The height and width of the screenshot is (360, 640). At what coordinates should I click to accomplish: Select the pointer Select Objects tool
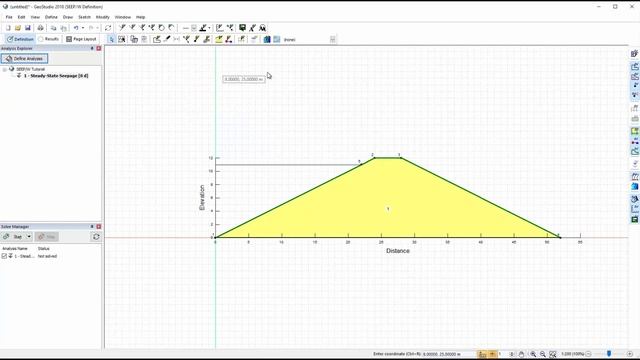click(111, 39)
